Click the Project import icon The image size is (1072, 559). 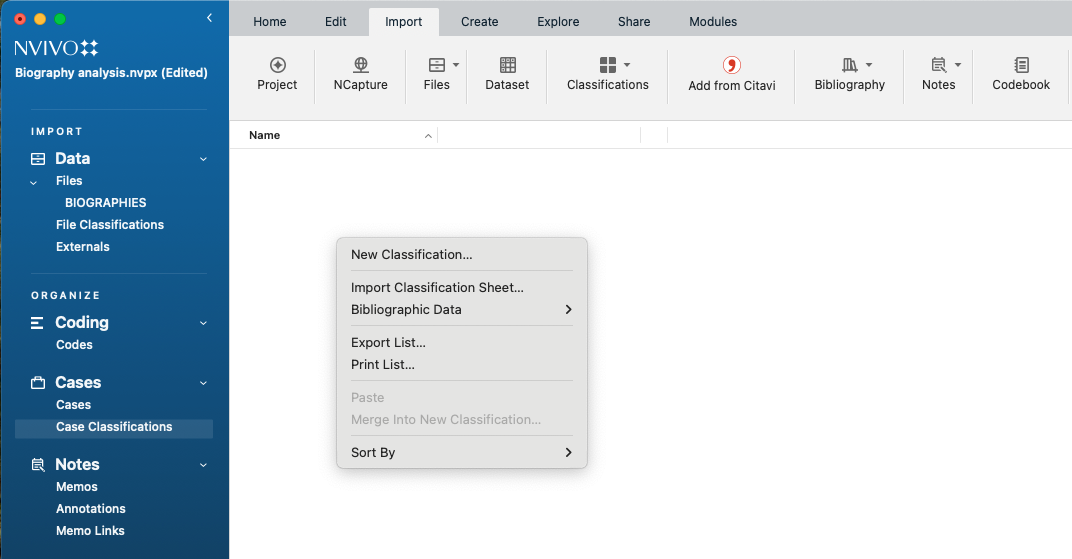point(277,65)
